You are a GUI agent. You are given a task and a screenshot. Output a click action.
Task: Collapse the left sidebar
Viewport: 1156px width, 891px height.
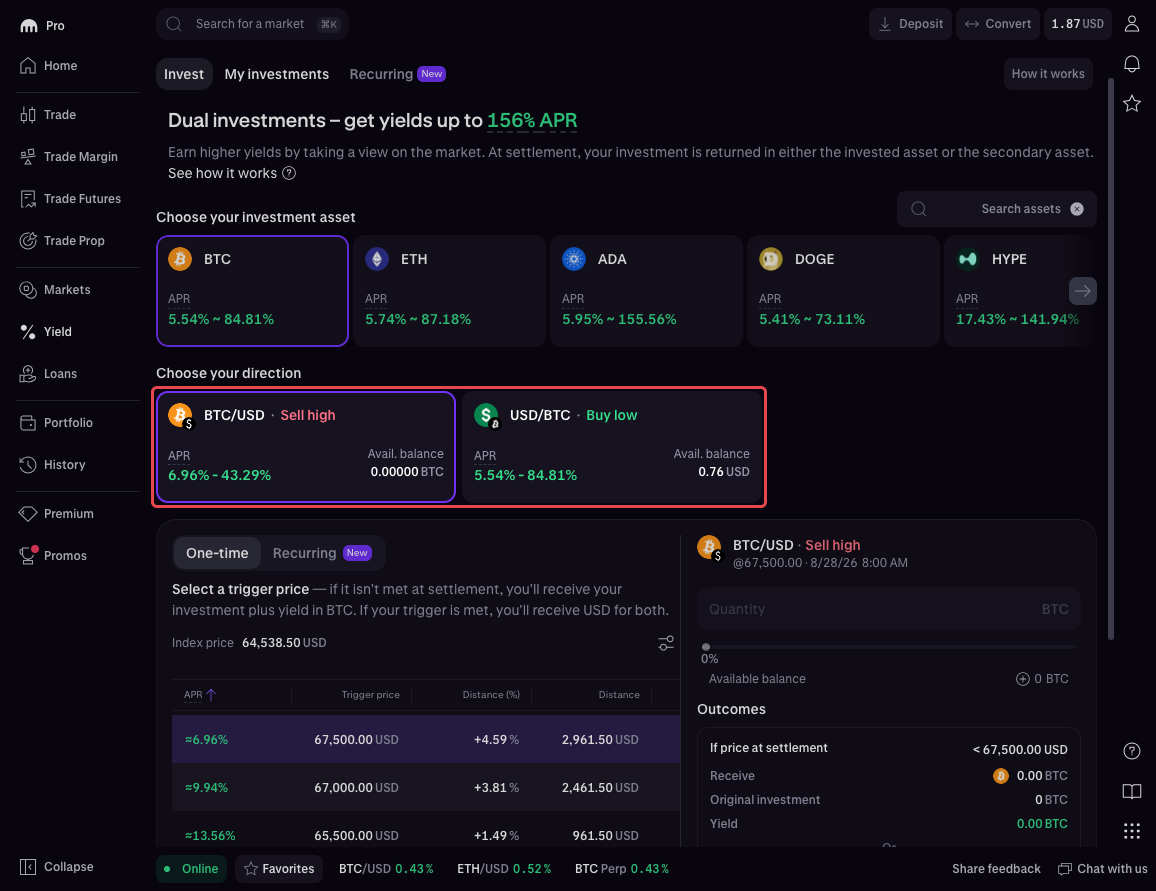click(57, 867)
